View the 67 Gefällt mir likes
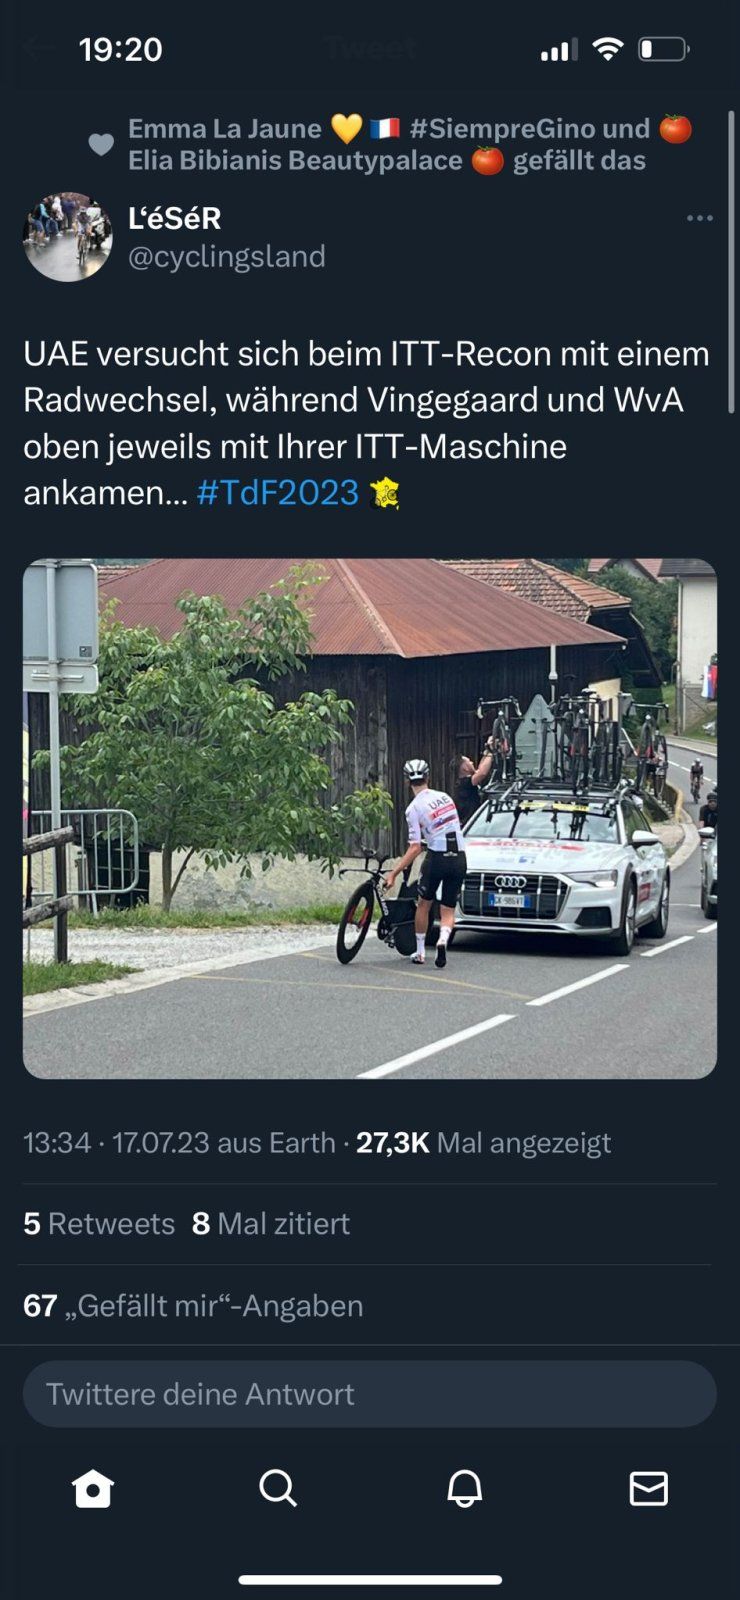This screenshot has width=740, height=1600. [193, 1306]
